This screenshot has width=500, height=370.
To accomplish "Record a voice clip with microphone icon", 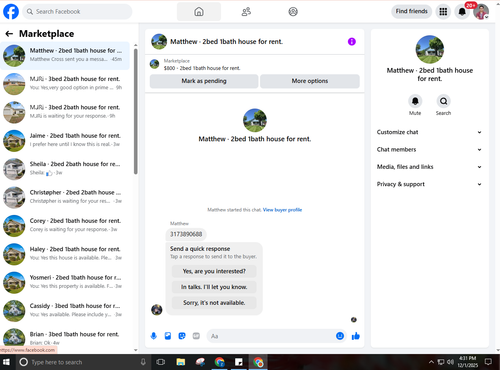I will 154,336.
